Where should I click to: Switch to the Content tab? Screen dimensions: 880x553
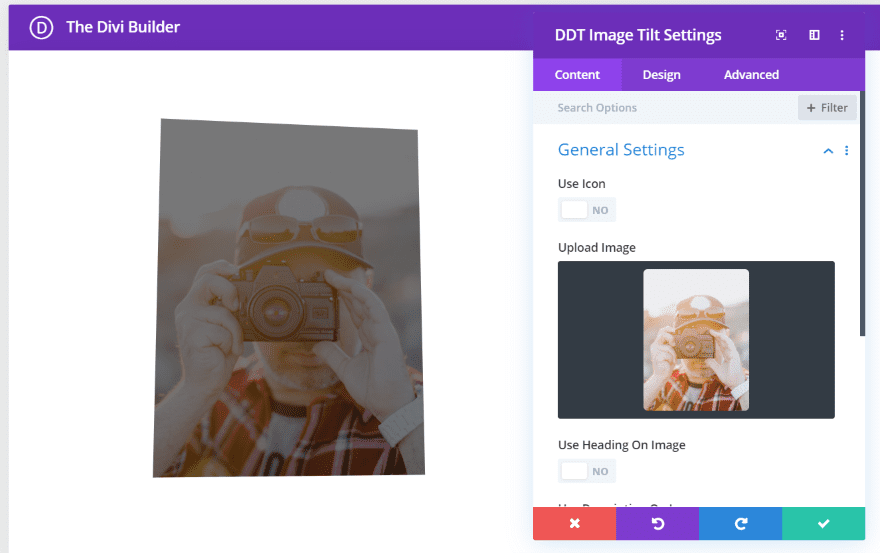[x=577, y=75]
